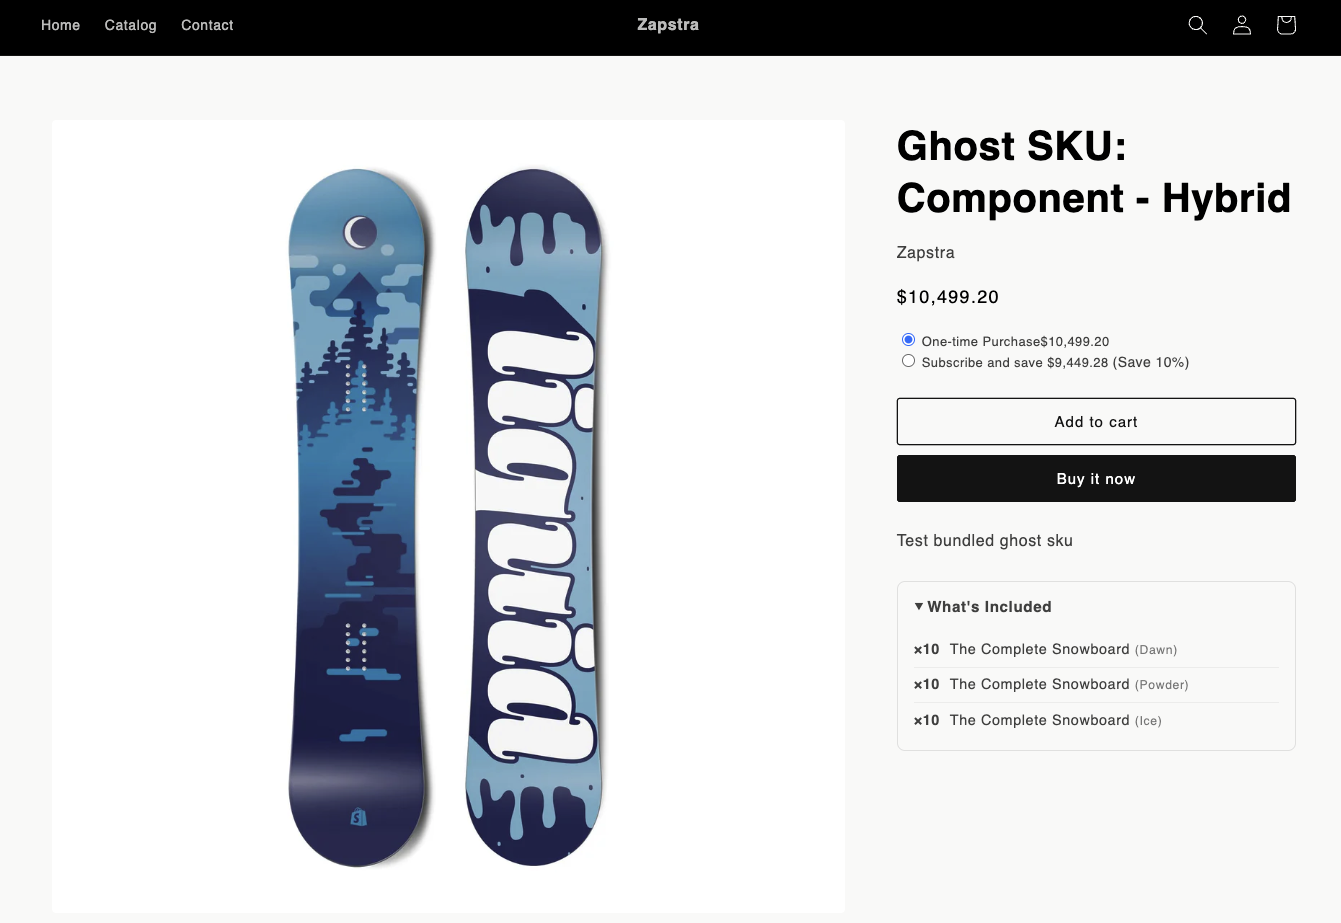The width and height of the screenshot is (1341, 923).
Task: Go to the Home page
Action: point(60,25)
